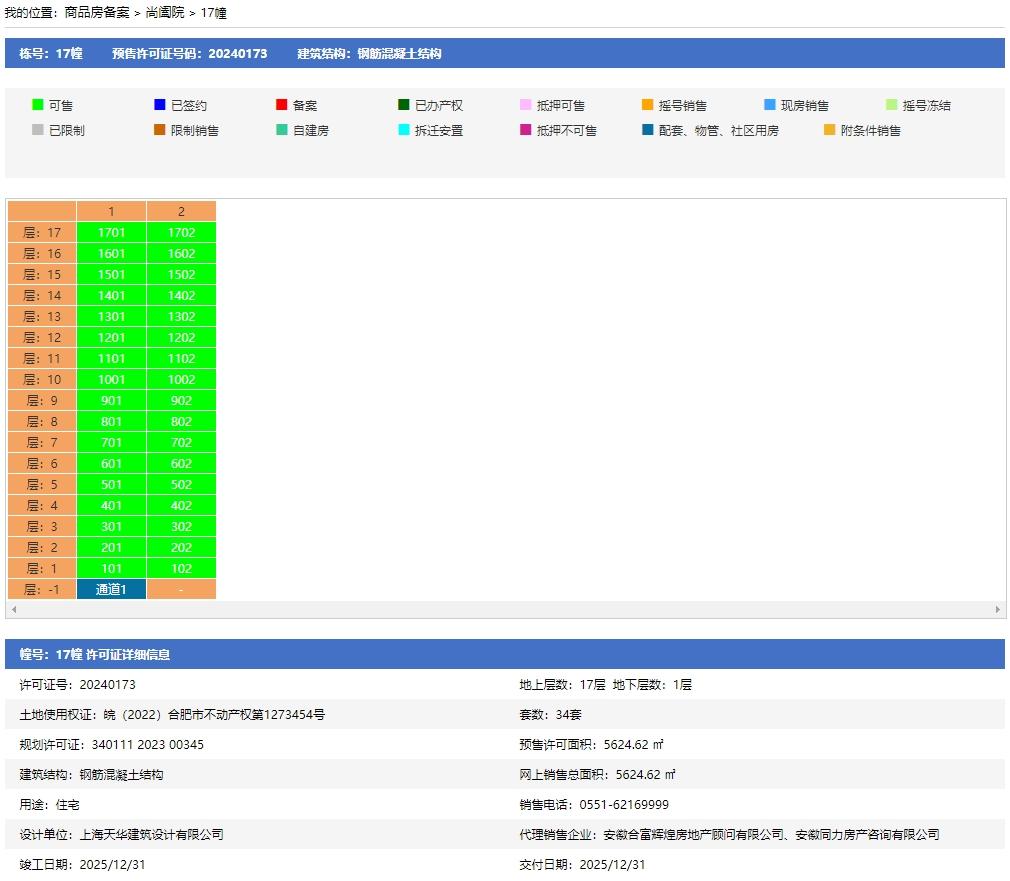Click the left arrow of horizontal scrollbar
The image size is (1010, 881).
[14, 609]
